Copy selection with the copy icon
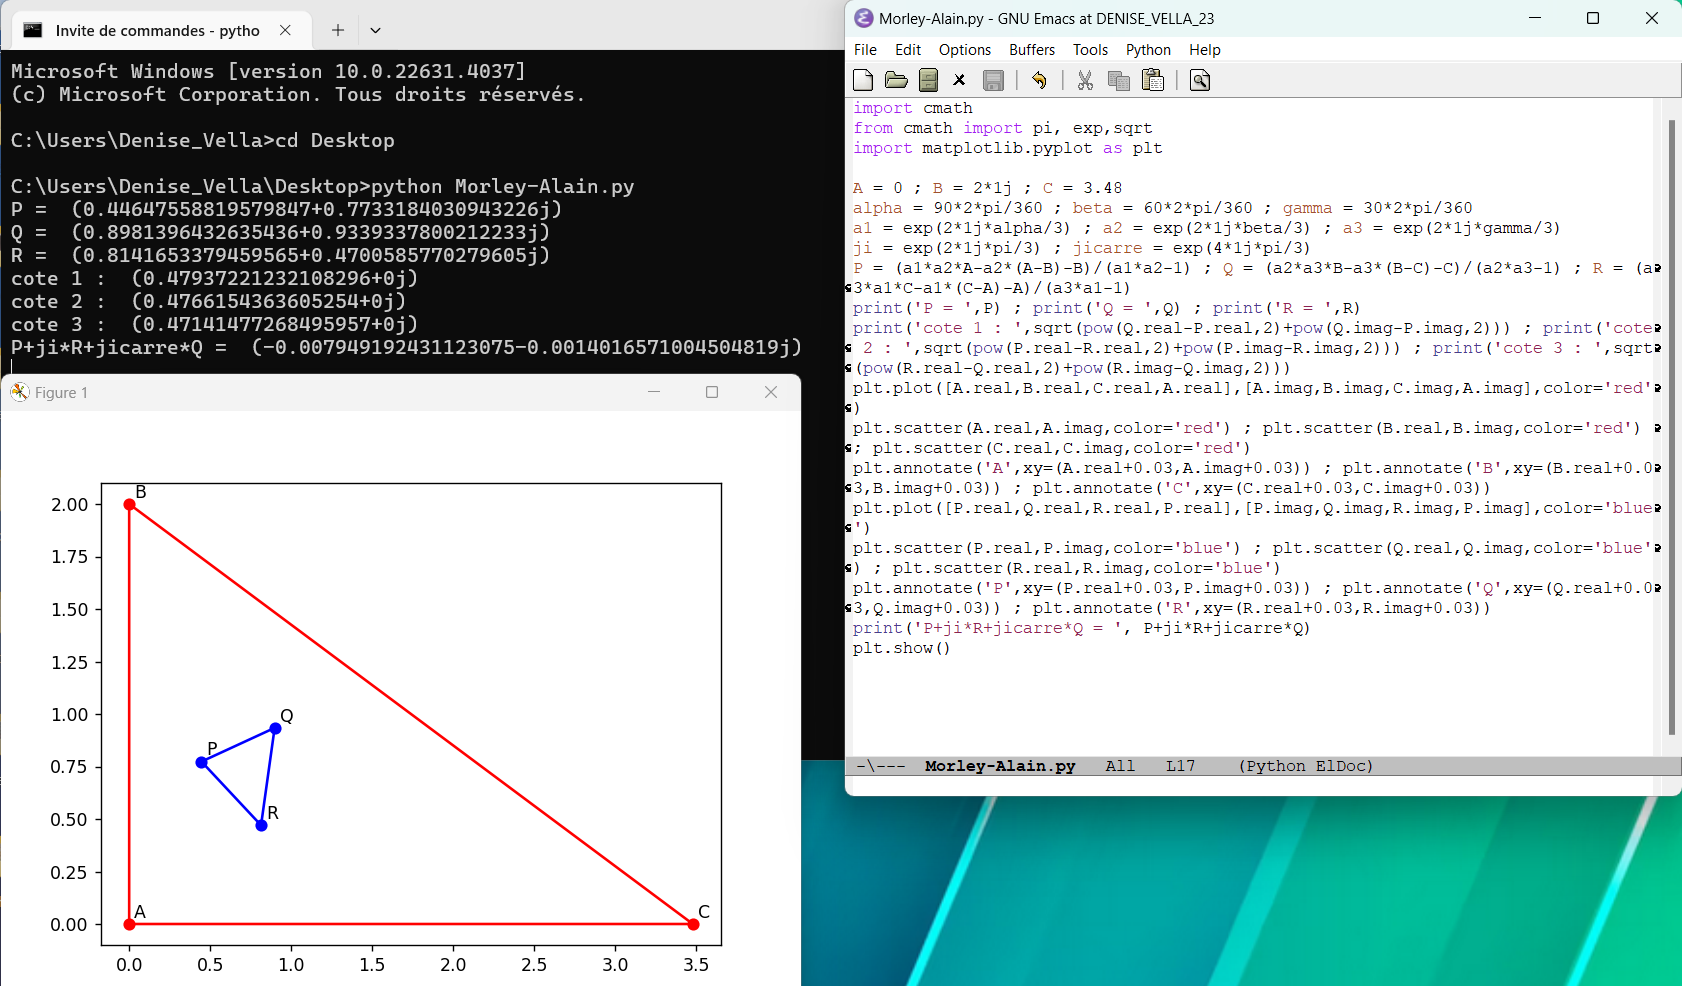 pos(1119,80)
